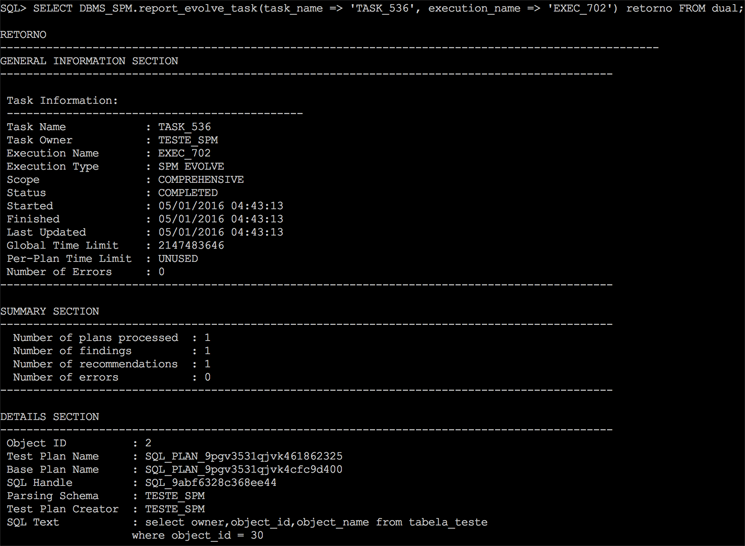
Task: Click the DETAILS SECTION heading
Action: 49,416
